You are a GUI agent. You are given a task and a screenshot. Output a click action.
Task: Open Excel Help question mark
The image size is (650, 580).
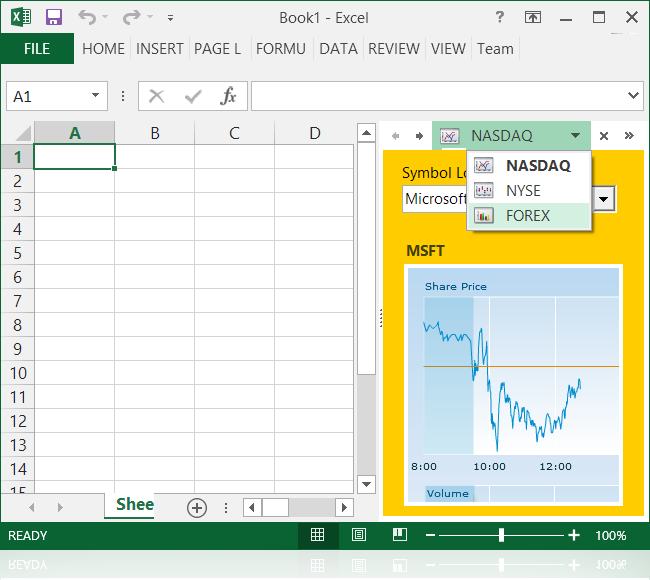point(500,17)
